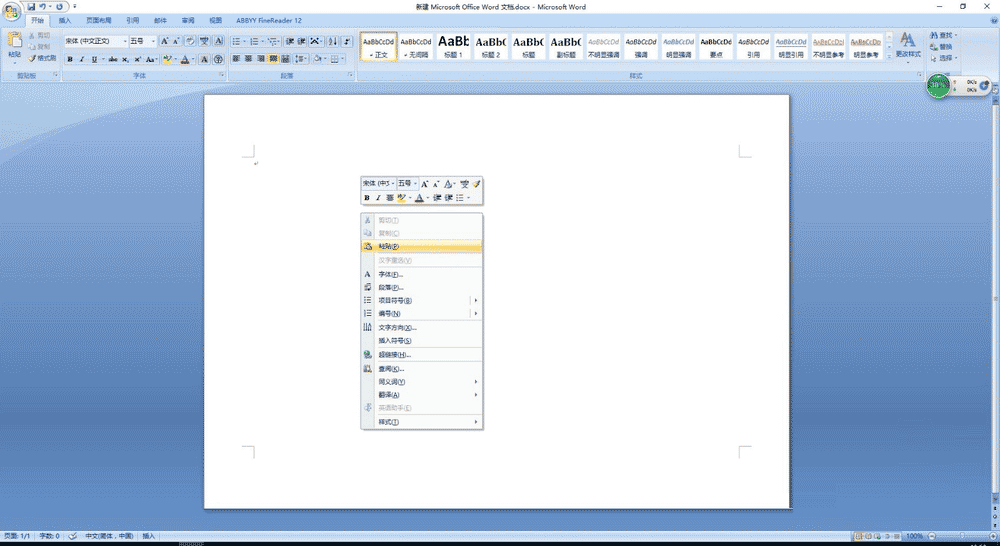
Task: Switch to the 页面布局 ribbon tab
Action: click(98, 20)
